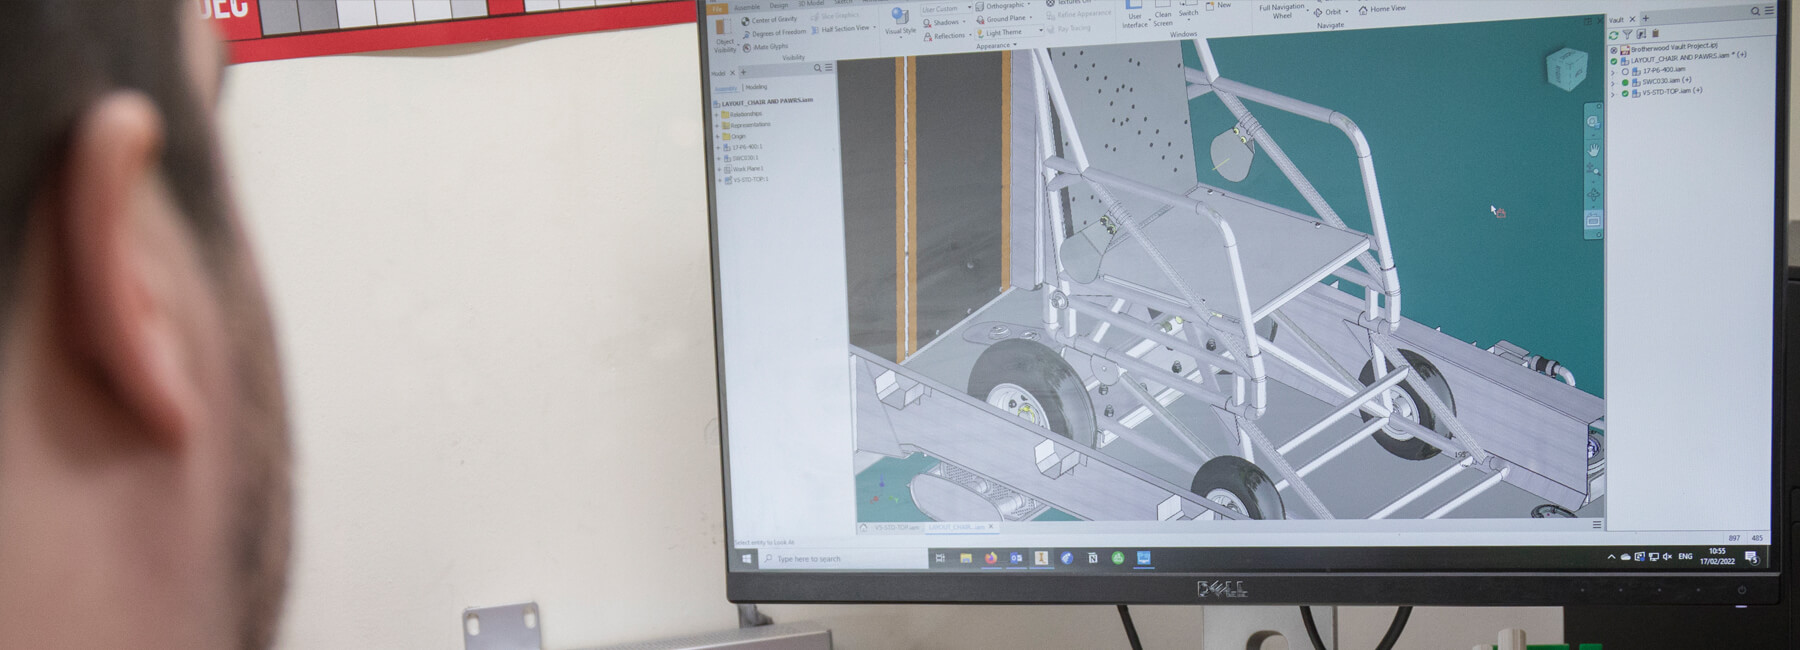This screenshot has height=650, width=1800.
Task: Open the Object Visibility tool
Action: [x=725, y=35]
